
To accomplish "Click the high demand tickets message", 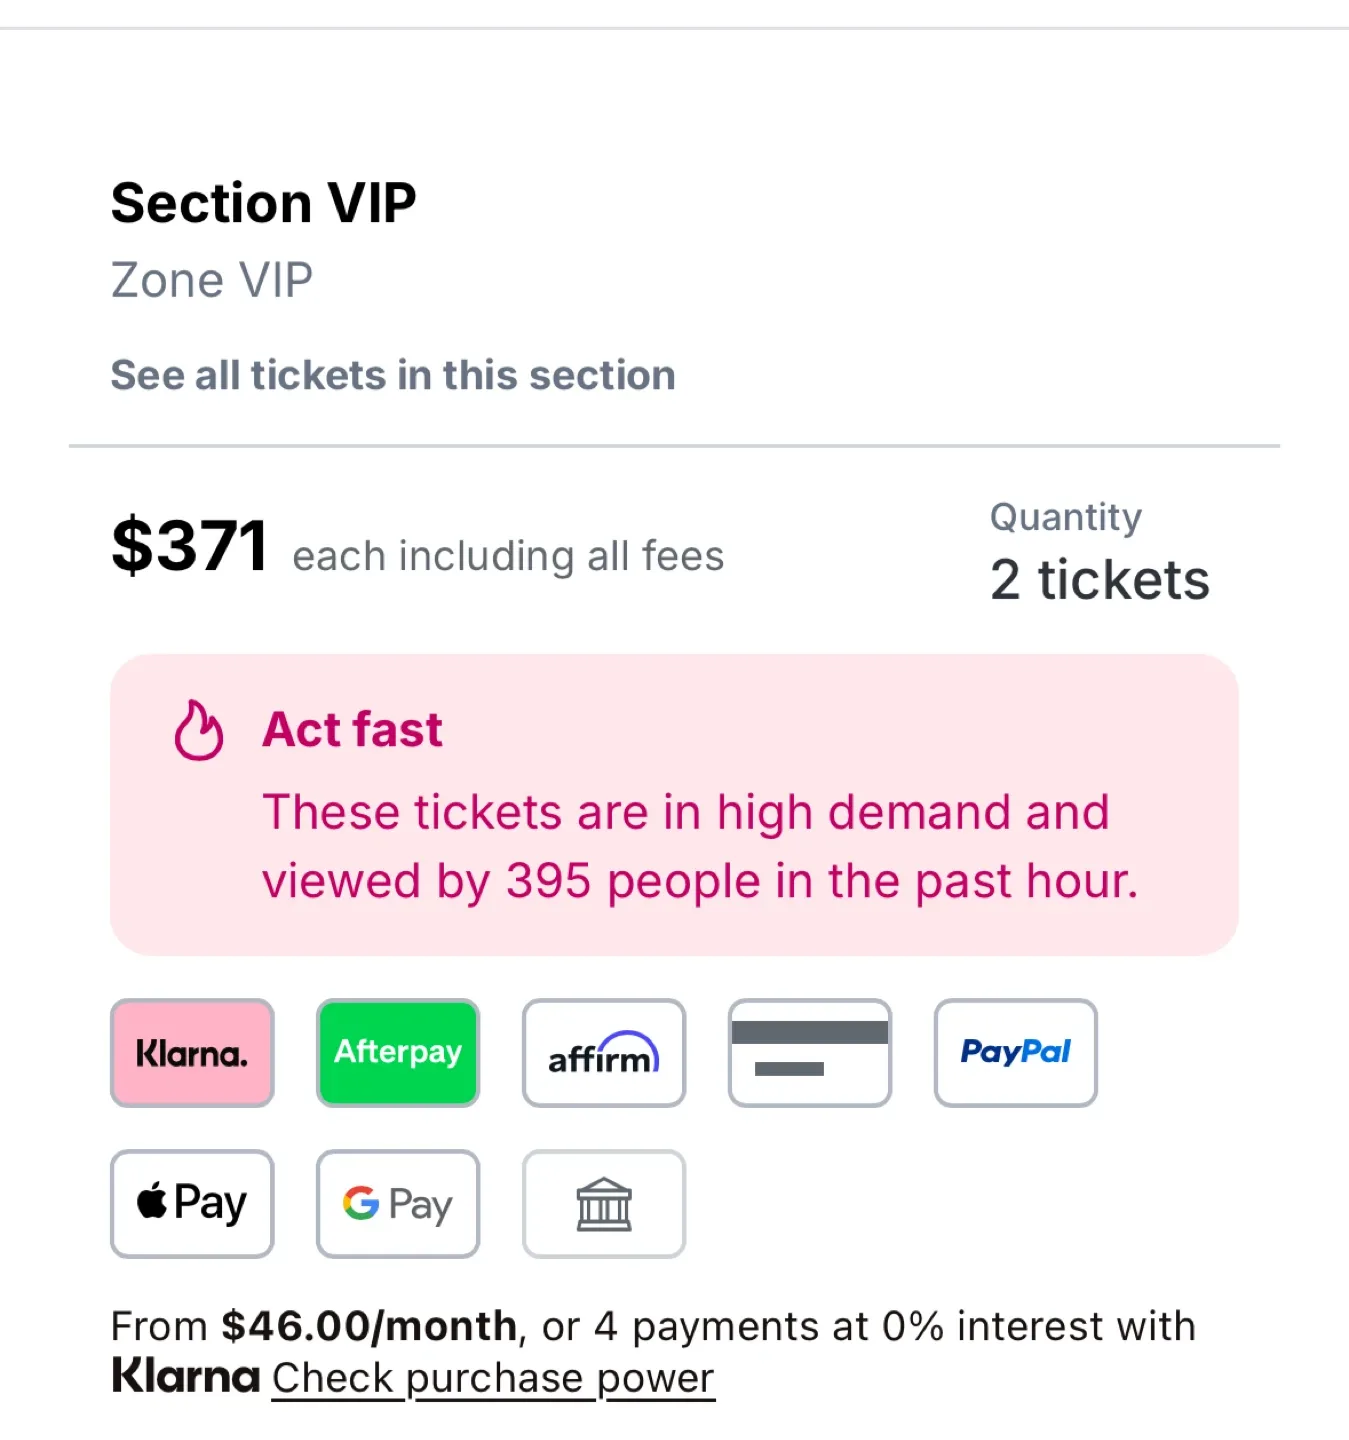I will pyautogui.click(x=700, y=847).
